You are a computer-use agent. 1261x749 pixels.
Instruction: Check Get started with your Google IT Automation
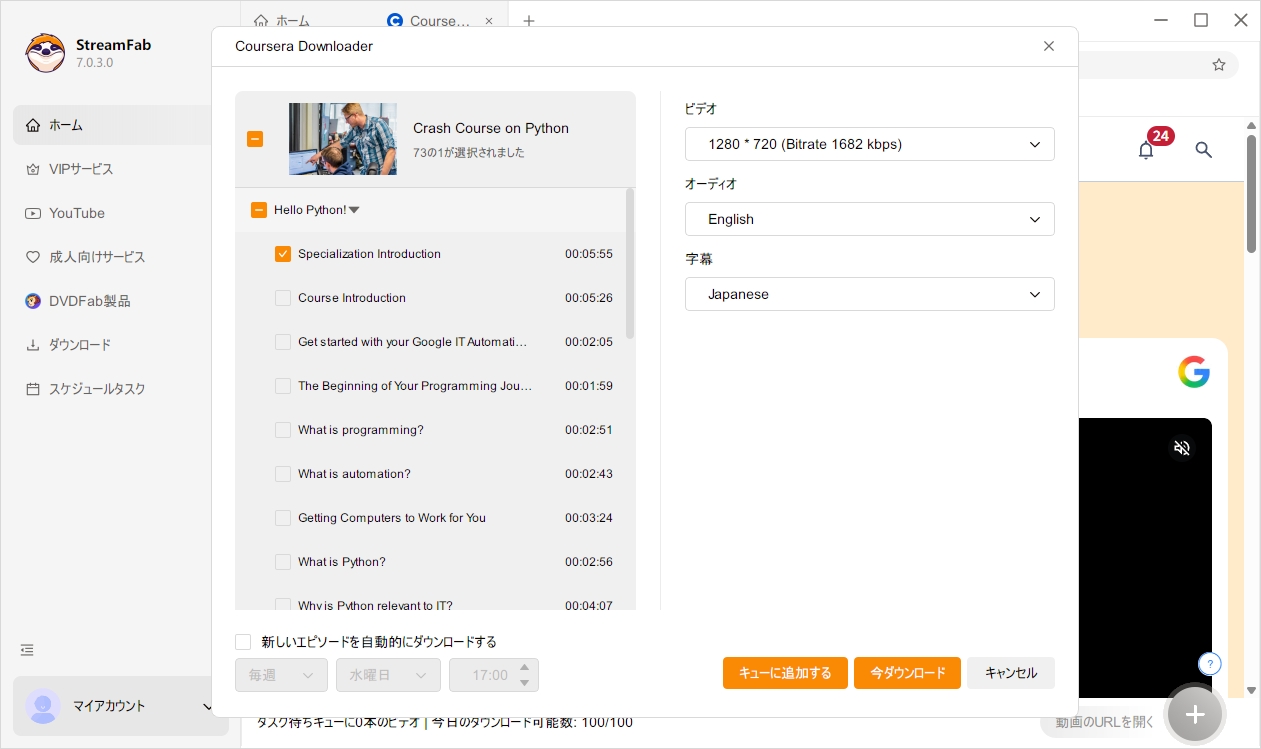coord(283,342)
